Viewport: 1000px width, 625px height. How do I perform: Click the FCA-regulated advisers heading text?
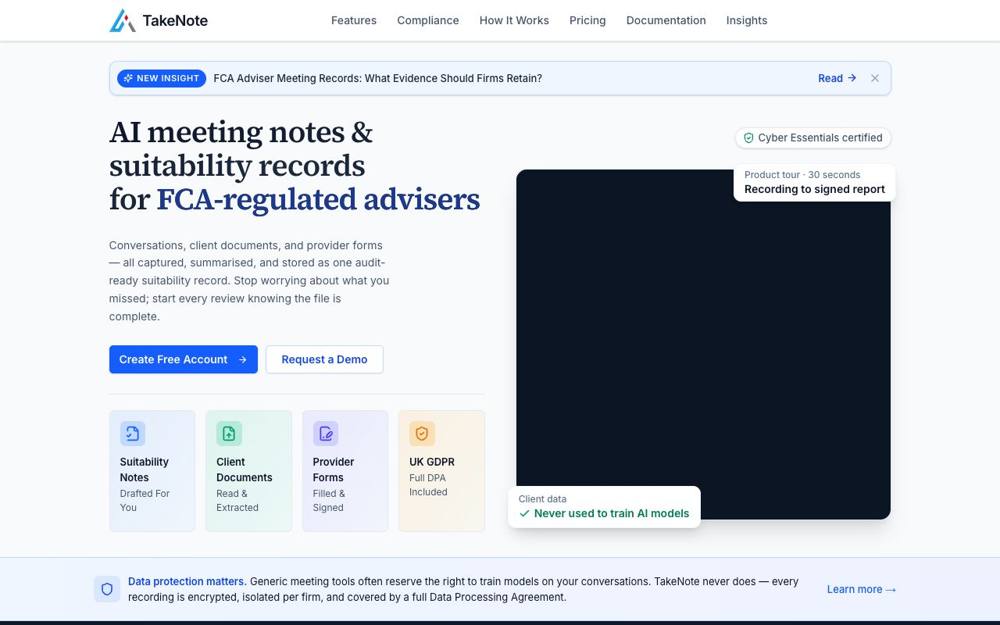click(x=318, y=199)
